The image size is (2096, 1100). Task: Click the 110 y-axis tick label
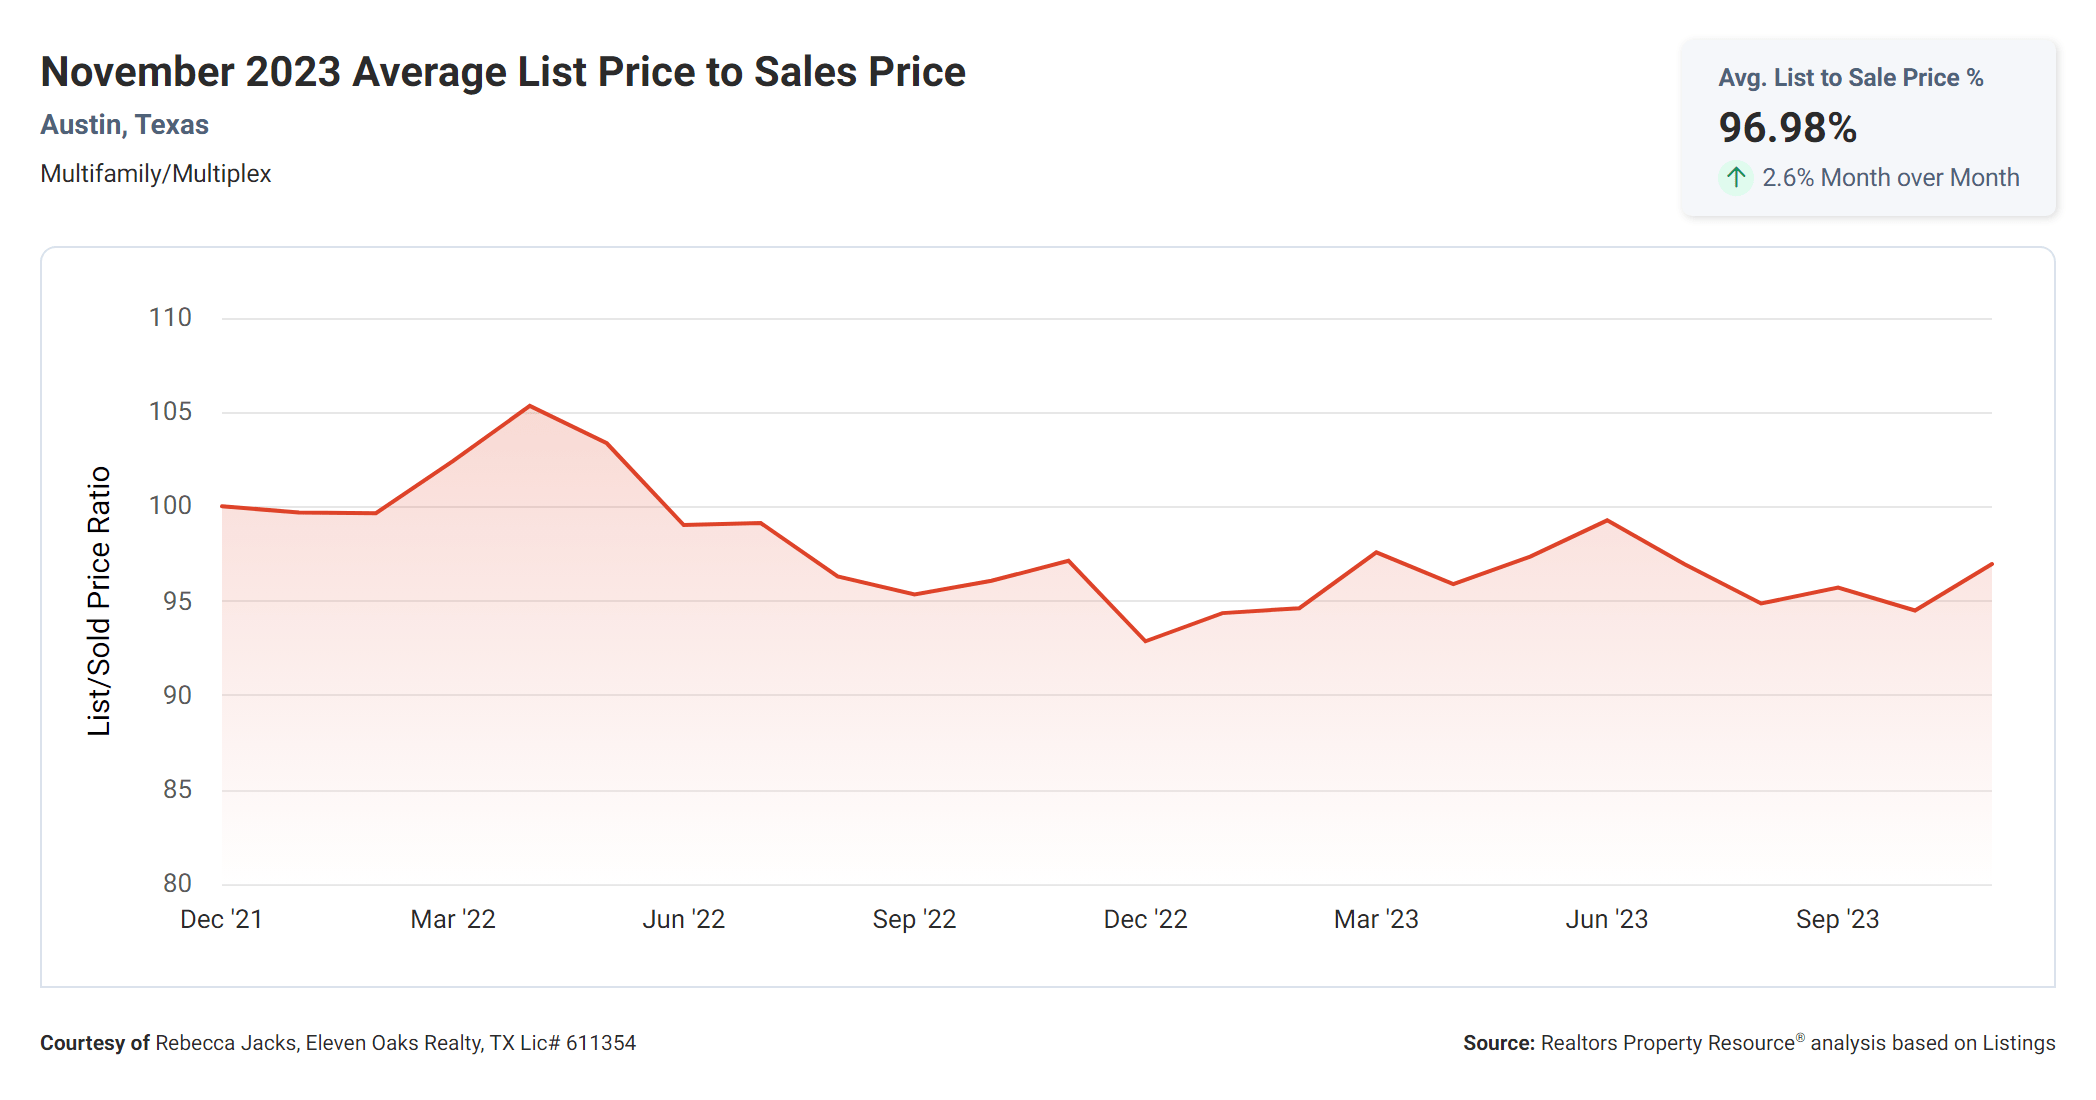coord(170,318)
